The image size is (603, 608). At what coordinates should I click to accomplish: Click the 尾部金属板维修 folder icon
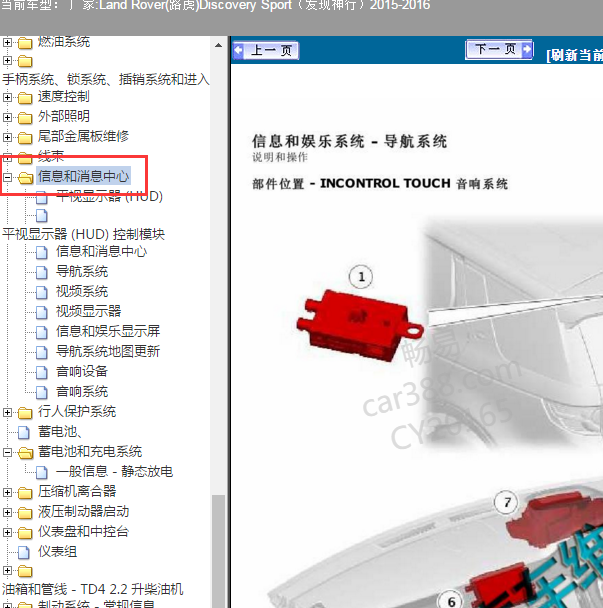tap(25, 138)
